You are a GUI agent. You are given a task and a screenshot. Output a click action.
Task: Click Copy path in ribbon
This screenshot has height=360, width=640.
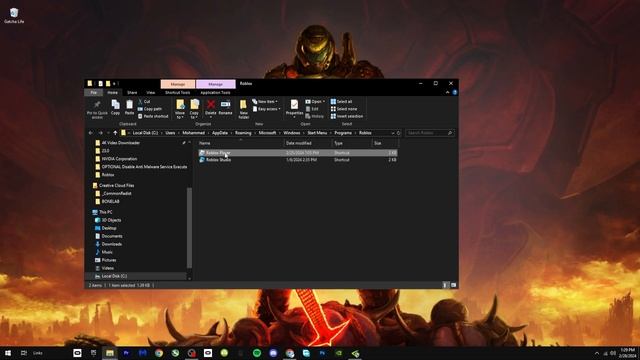pos(150,109)
